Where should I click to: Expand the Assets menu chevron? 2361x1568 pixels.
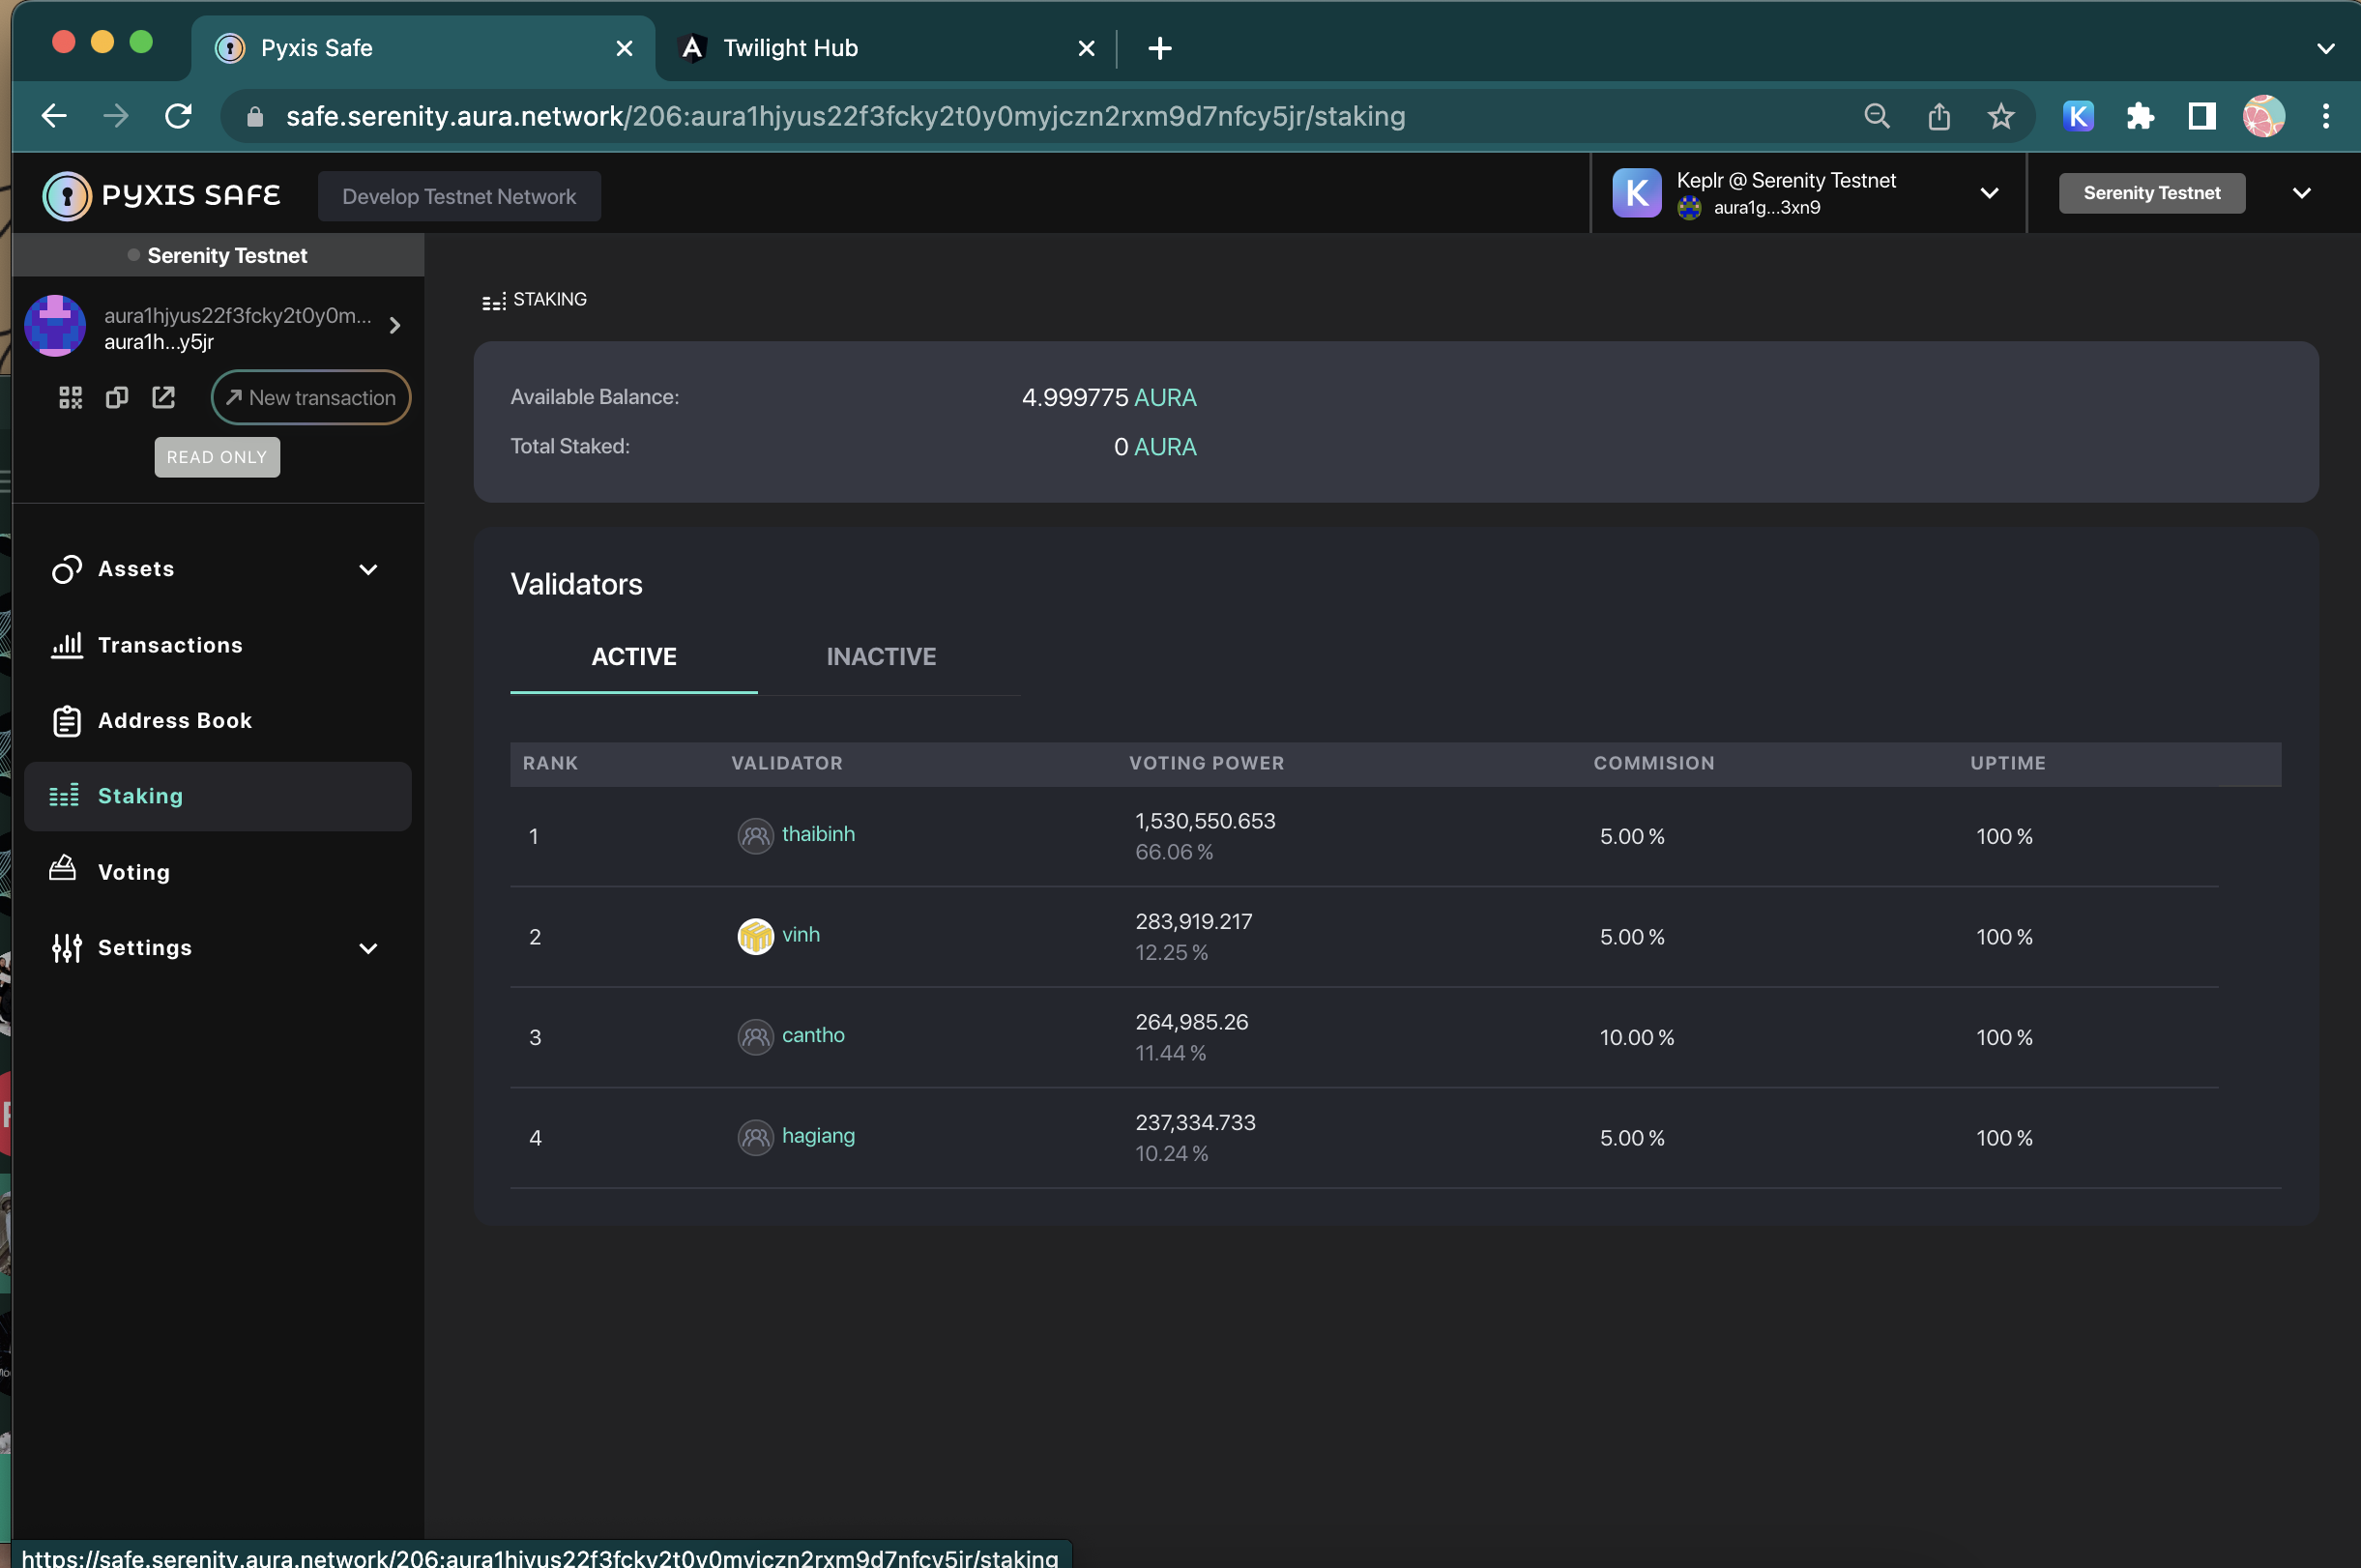[x=369, y=569]
